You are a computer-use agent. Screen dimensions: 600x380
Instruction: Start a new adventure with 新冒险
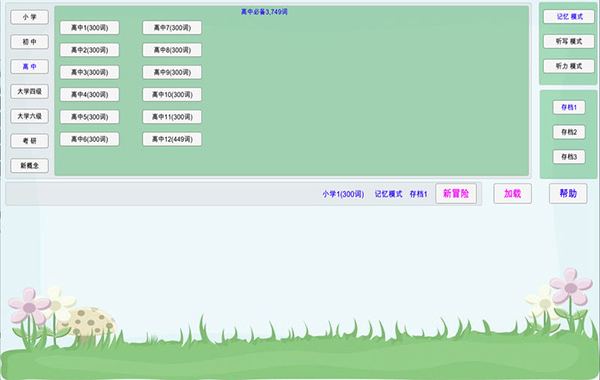pos(456,194)
